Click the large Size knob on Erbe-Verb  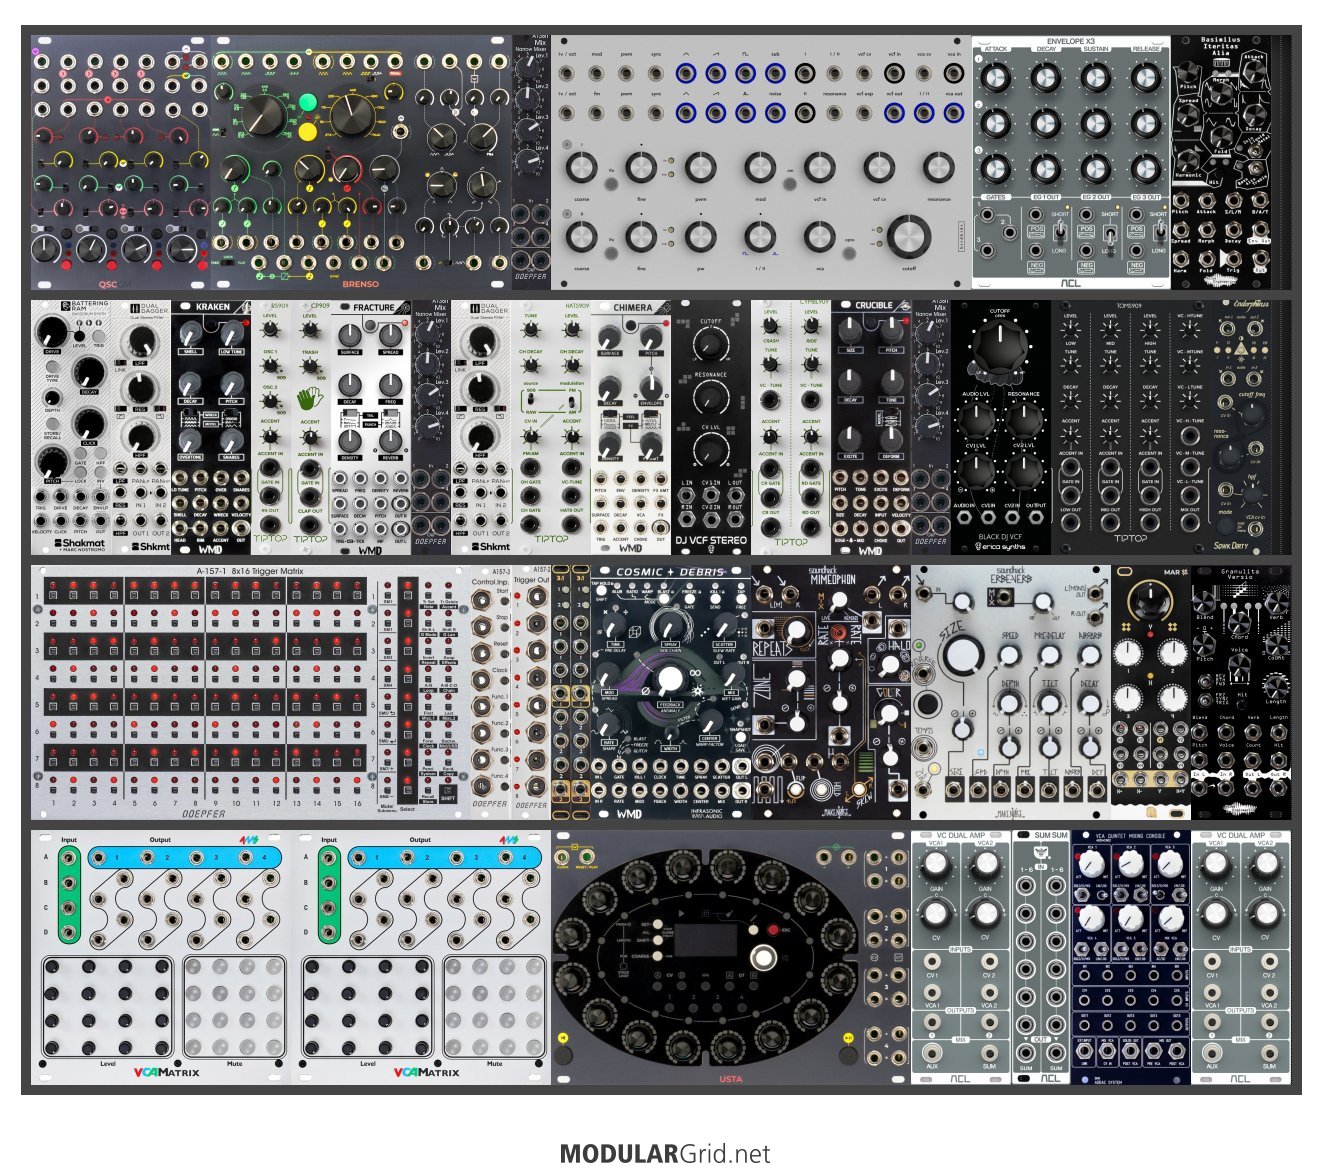pos(961,655)
